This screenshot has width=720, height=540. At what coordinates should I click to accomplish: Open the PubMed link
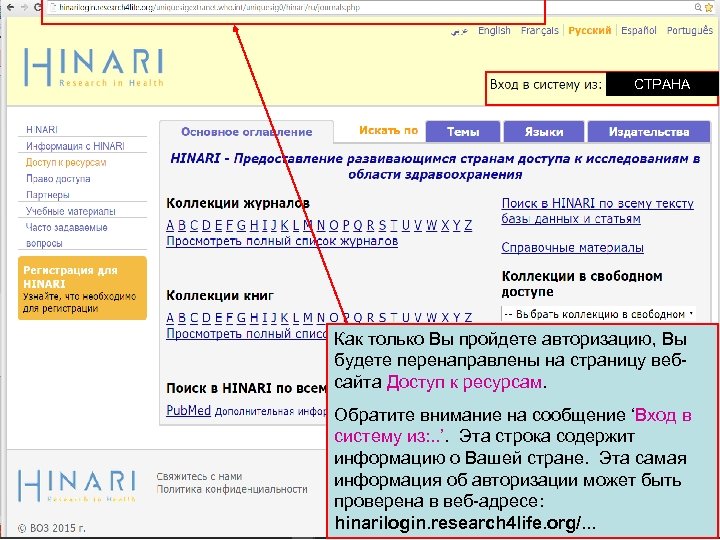[188, 410]
